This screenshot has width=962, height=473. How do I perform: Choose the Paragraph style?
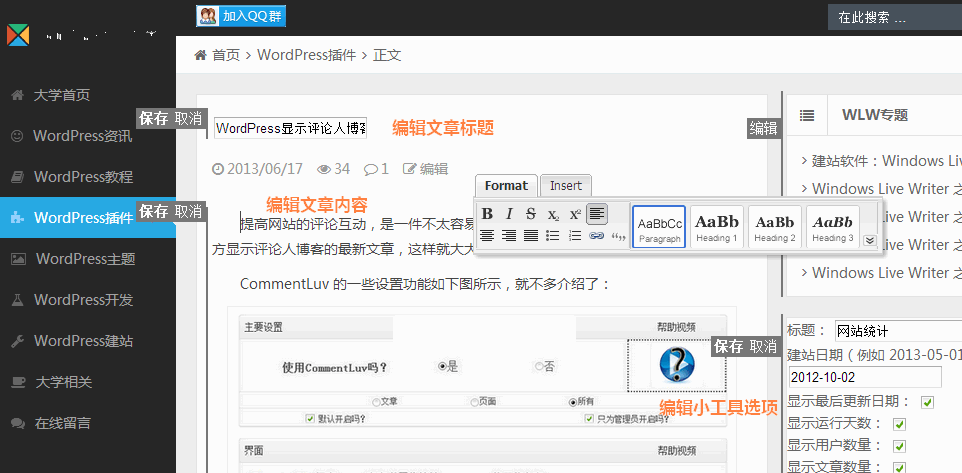coord(660,227)
